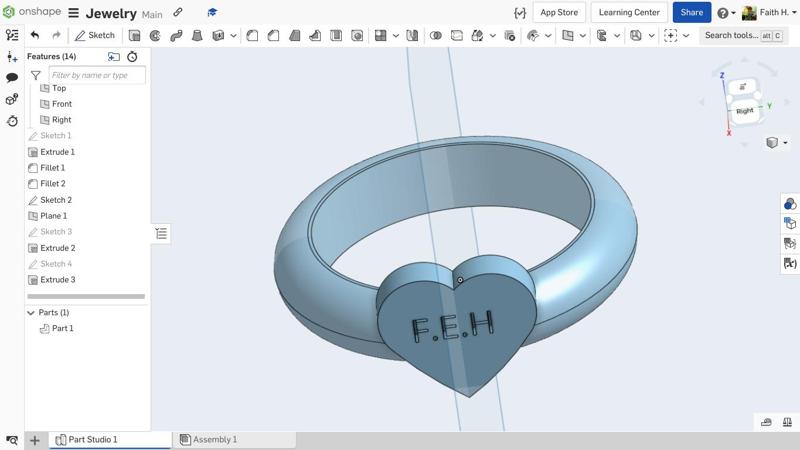The width and height of the screenshot is (800, 450).
Task: Select the Draft tool
Action: point(294,35)
